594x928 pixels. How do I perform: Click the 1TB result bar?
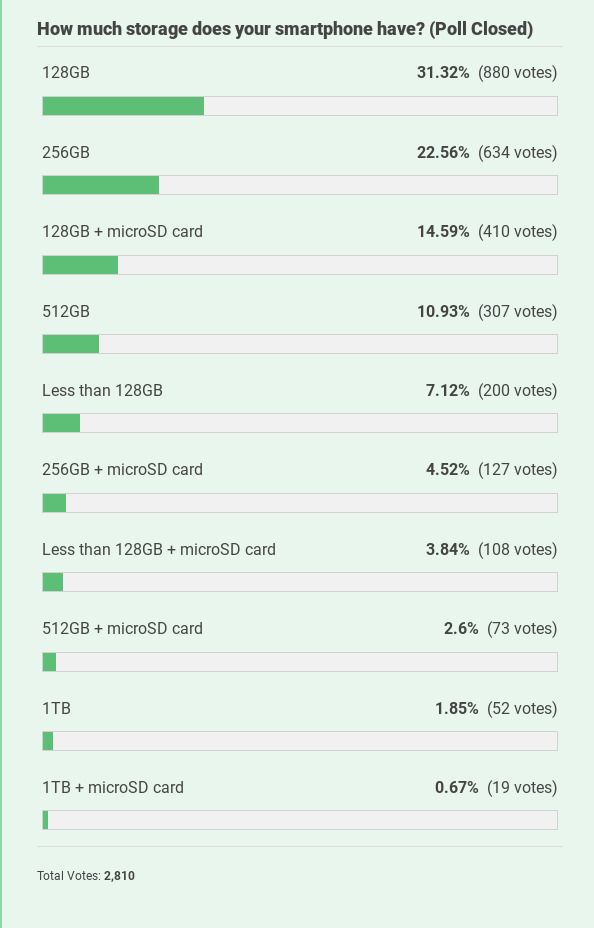[x=300, y=741]
